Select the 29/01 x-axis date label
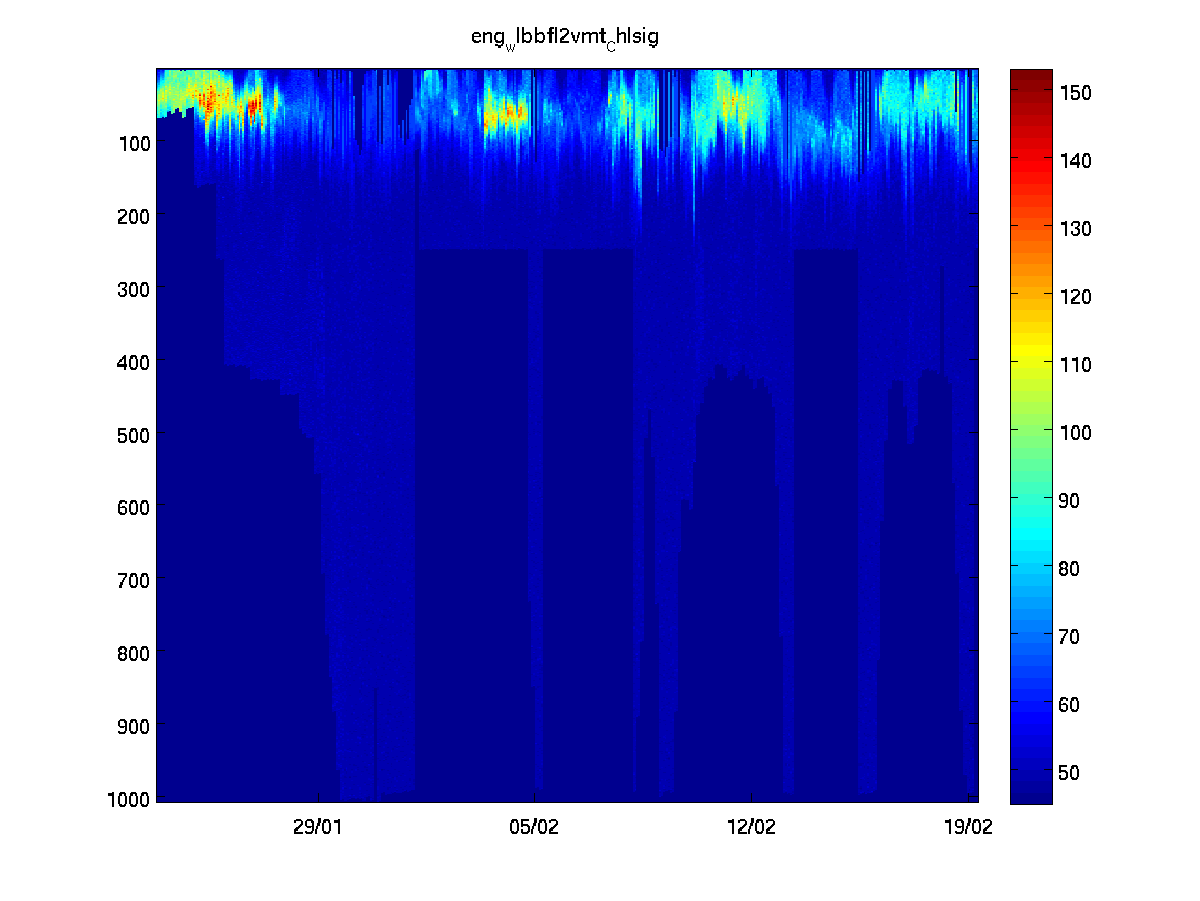Image resolution: width=1200 pixels, height=901 pixels. point(318,826)
